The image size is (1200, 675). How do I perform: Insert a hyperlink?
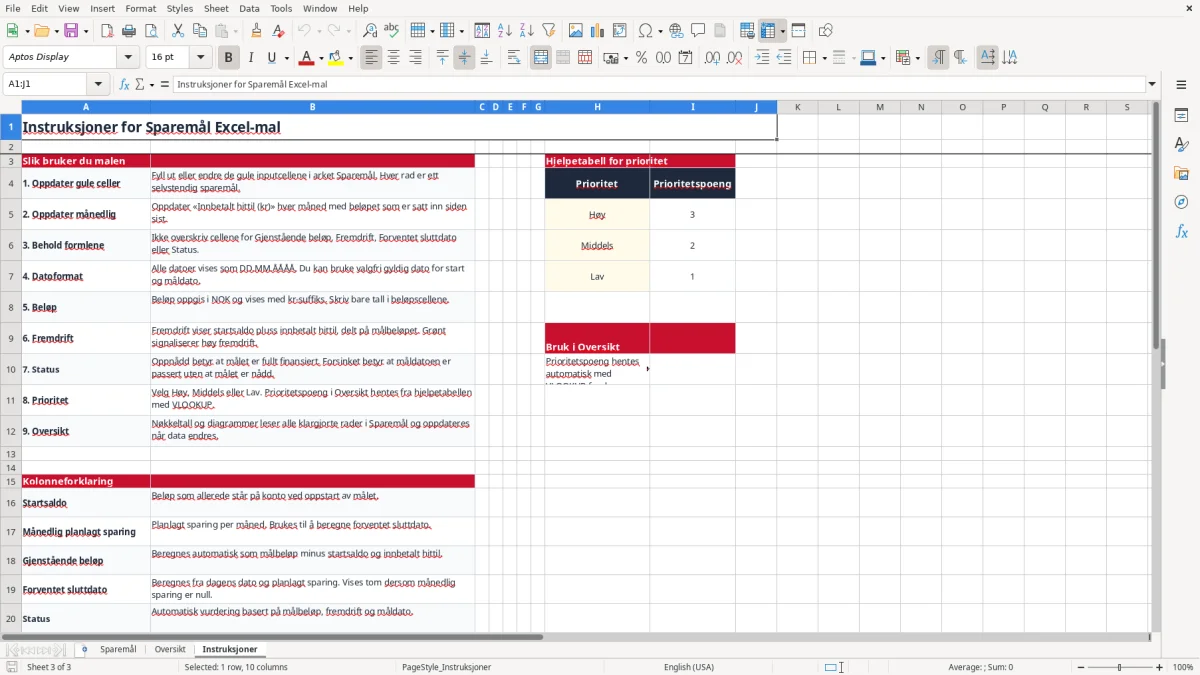coord(676,31)
